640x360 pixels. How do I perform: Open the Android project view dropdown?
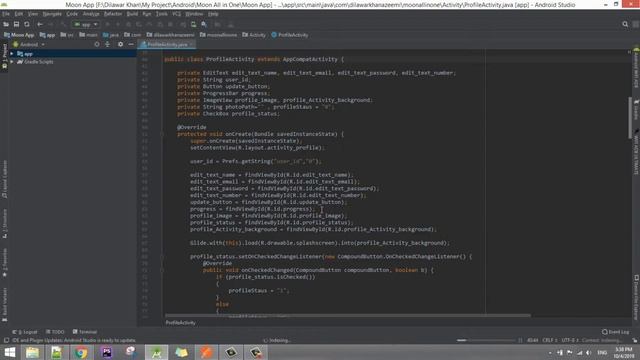29,44
